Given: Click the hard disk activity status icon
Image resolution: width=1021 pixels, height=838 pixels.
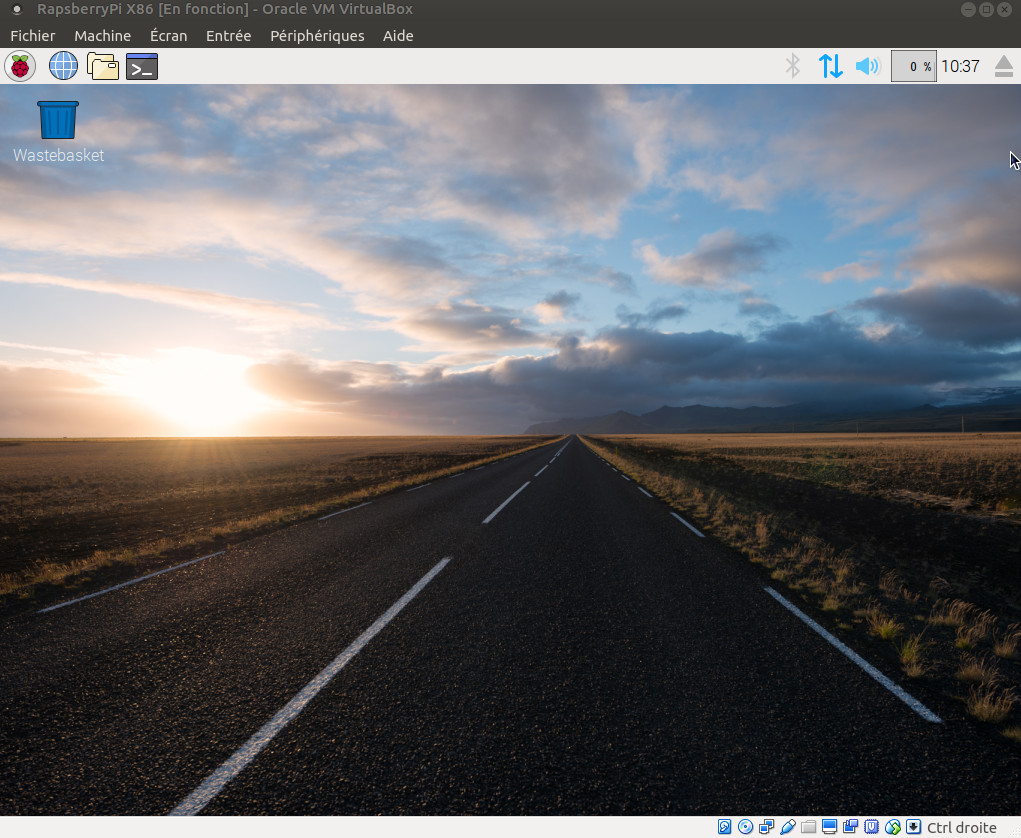Looking at the screenshot, I should click(x=725, y=827).
